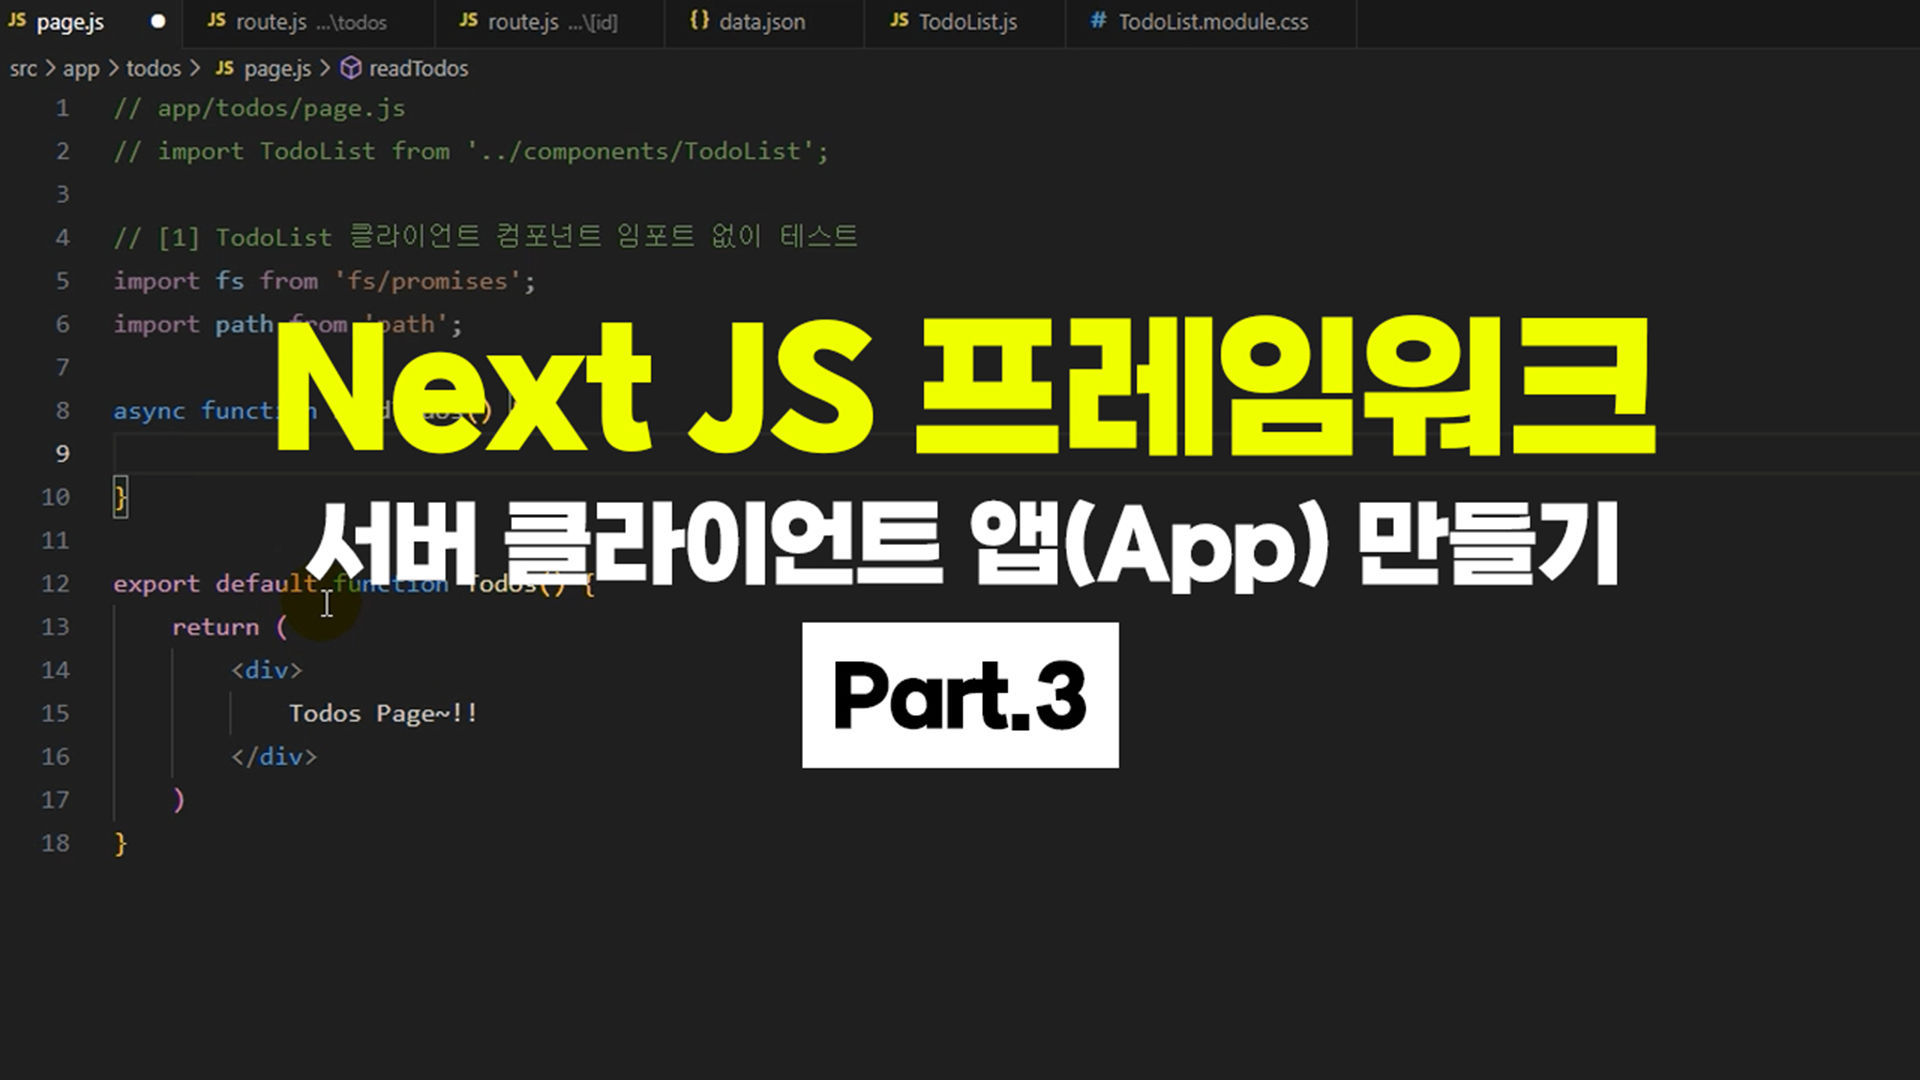Switch to TodoList.module.css tab
The image size is (1920, 1080).
click(1211, 22)
